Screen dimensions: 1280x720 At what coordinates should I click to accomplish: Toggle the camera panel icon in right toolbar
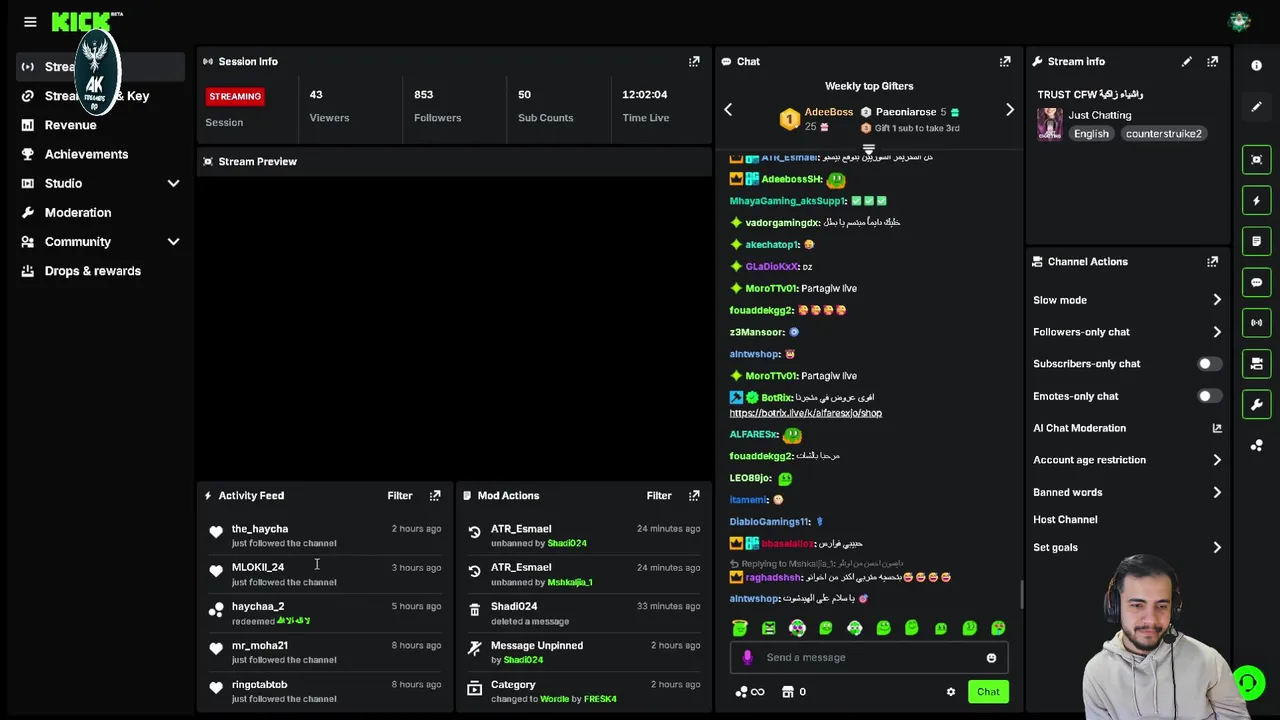1257,364
